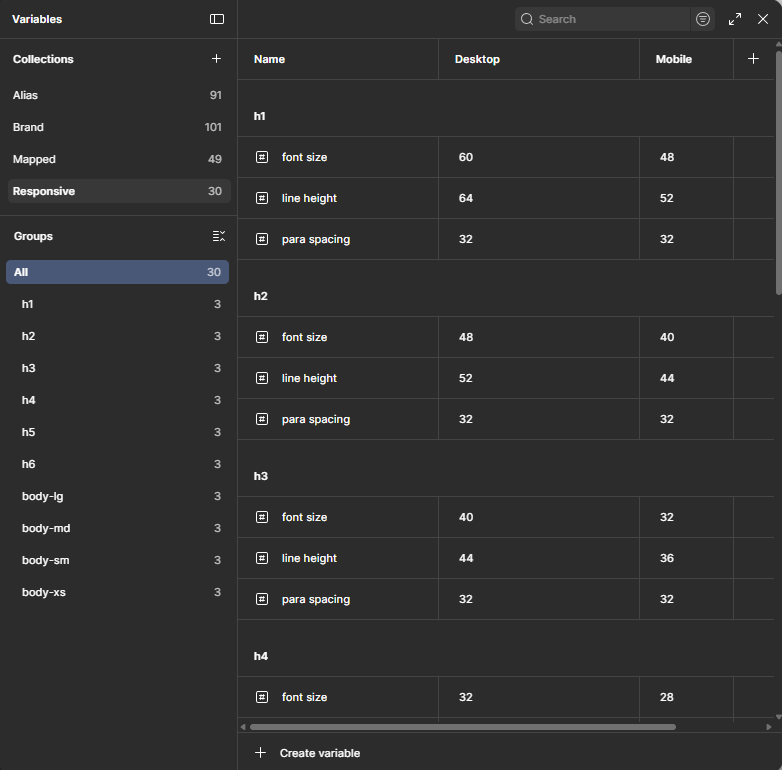Open the Brand collection
782x770 pixels.
tap(119, 127)
